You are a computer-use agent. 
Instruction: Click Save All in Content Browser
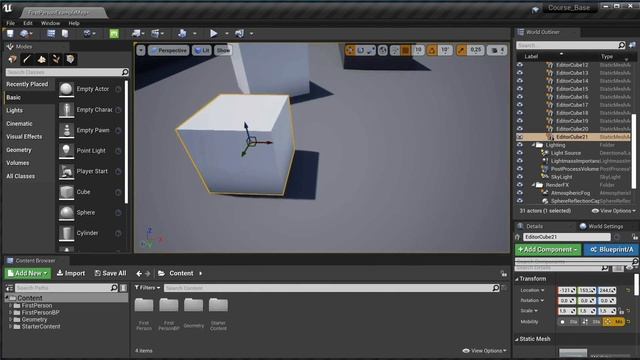pos(110,273)
